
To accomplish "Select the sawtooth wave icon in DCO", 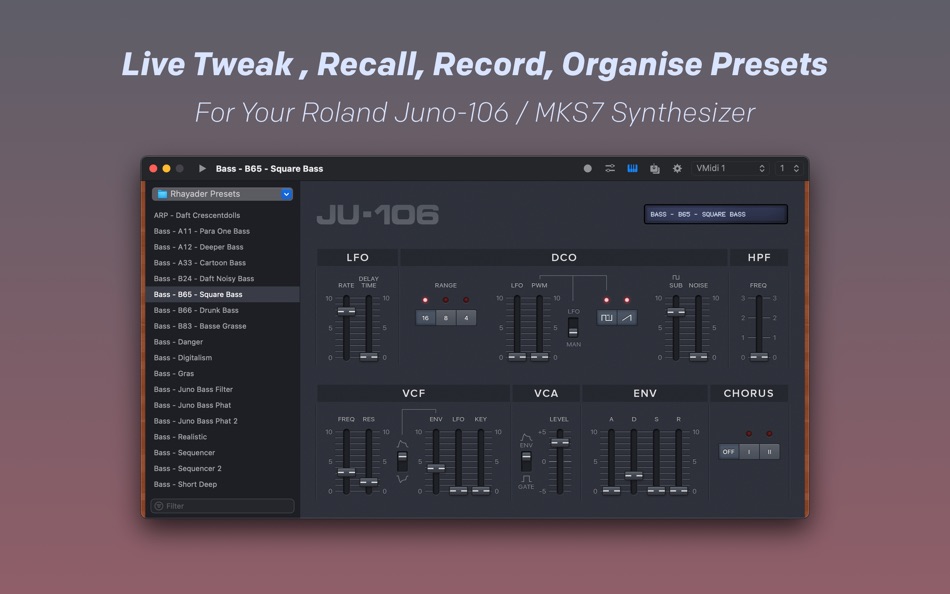I will (627, 317).
